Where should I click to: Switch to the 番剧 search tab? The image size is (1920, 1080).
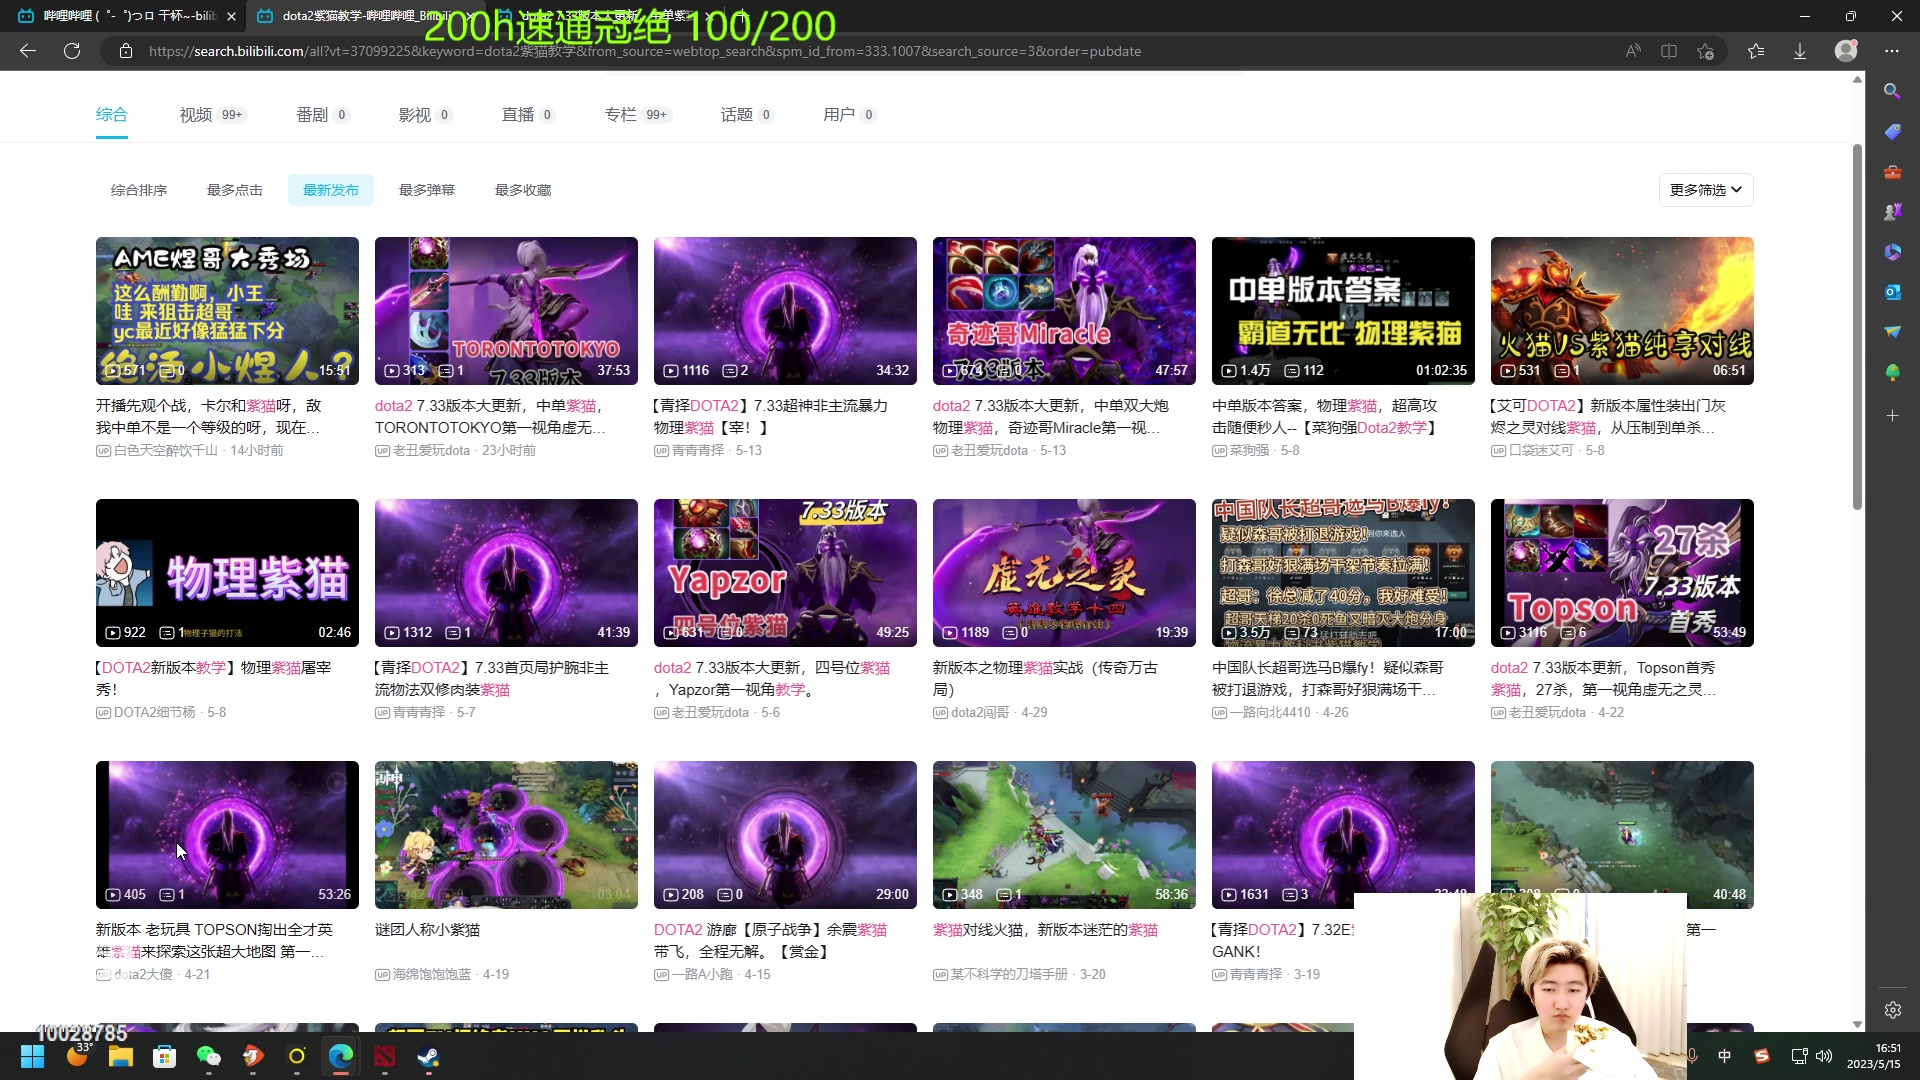322,115
